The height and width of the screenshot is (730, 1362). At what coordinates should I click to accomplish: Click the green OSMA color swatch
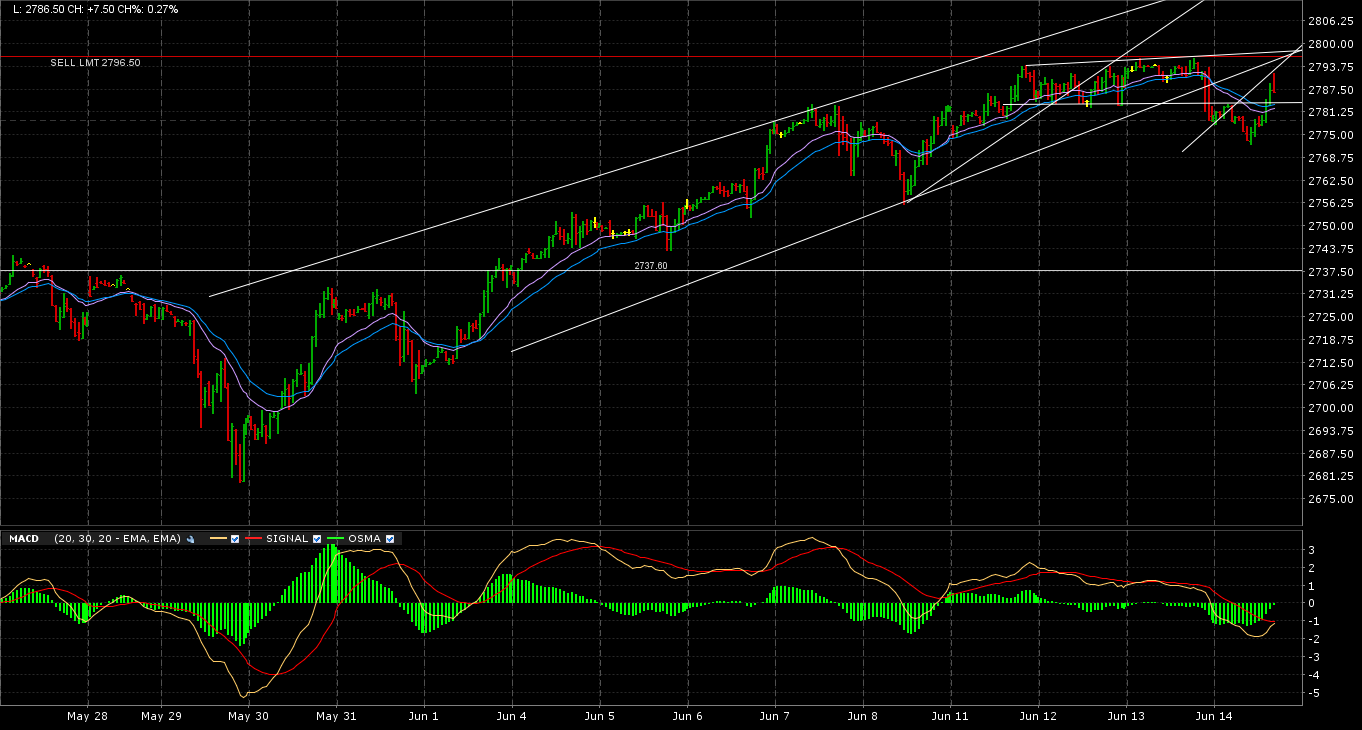coord(336,539)
